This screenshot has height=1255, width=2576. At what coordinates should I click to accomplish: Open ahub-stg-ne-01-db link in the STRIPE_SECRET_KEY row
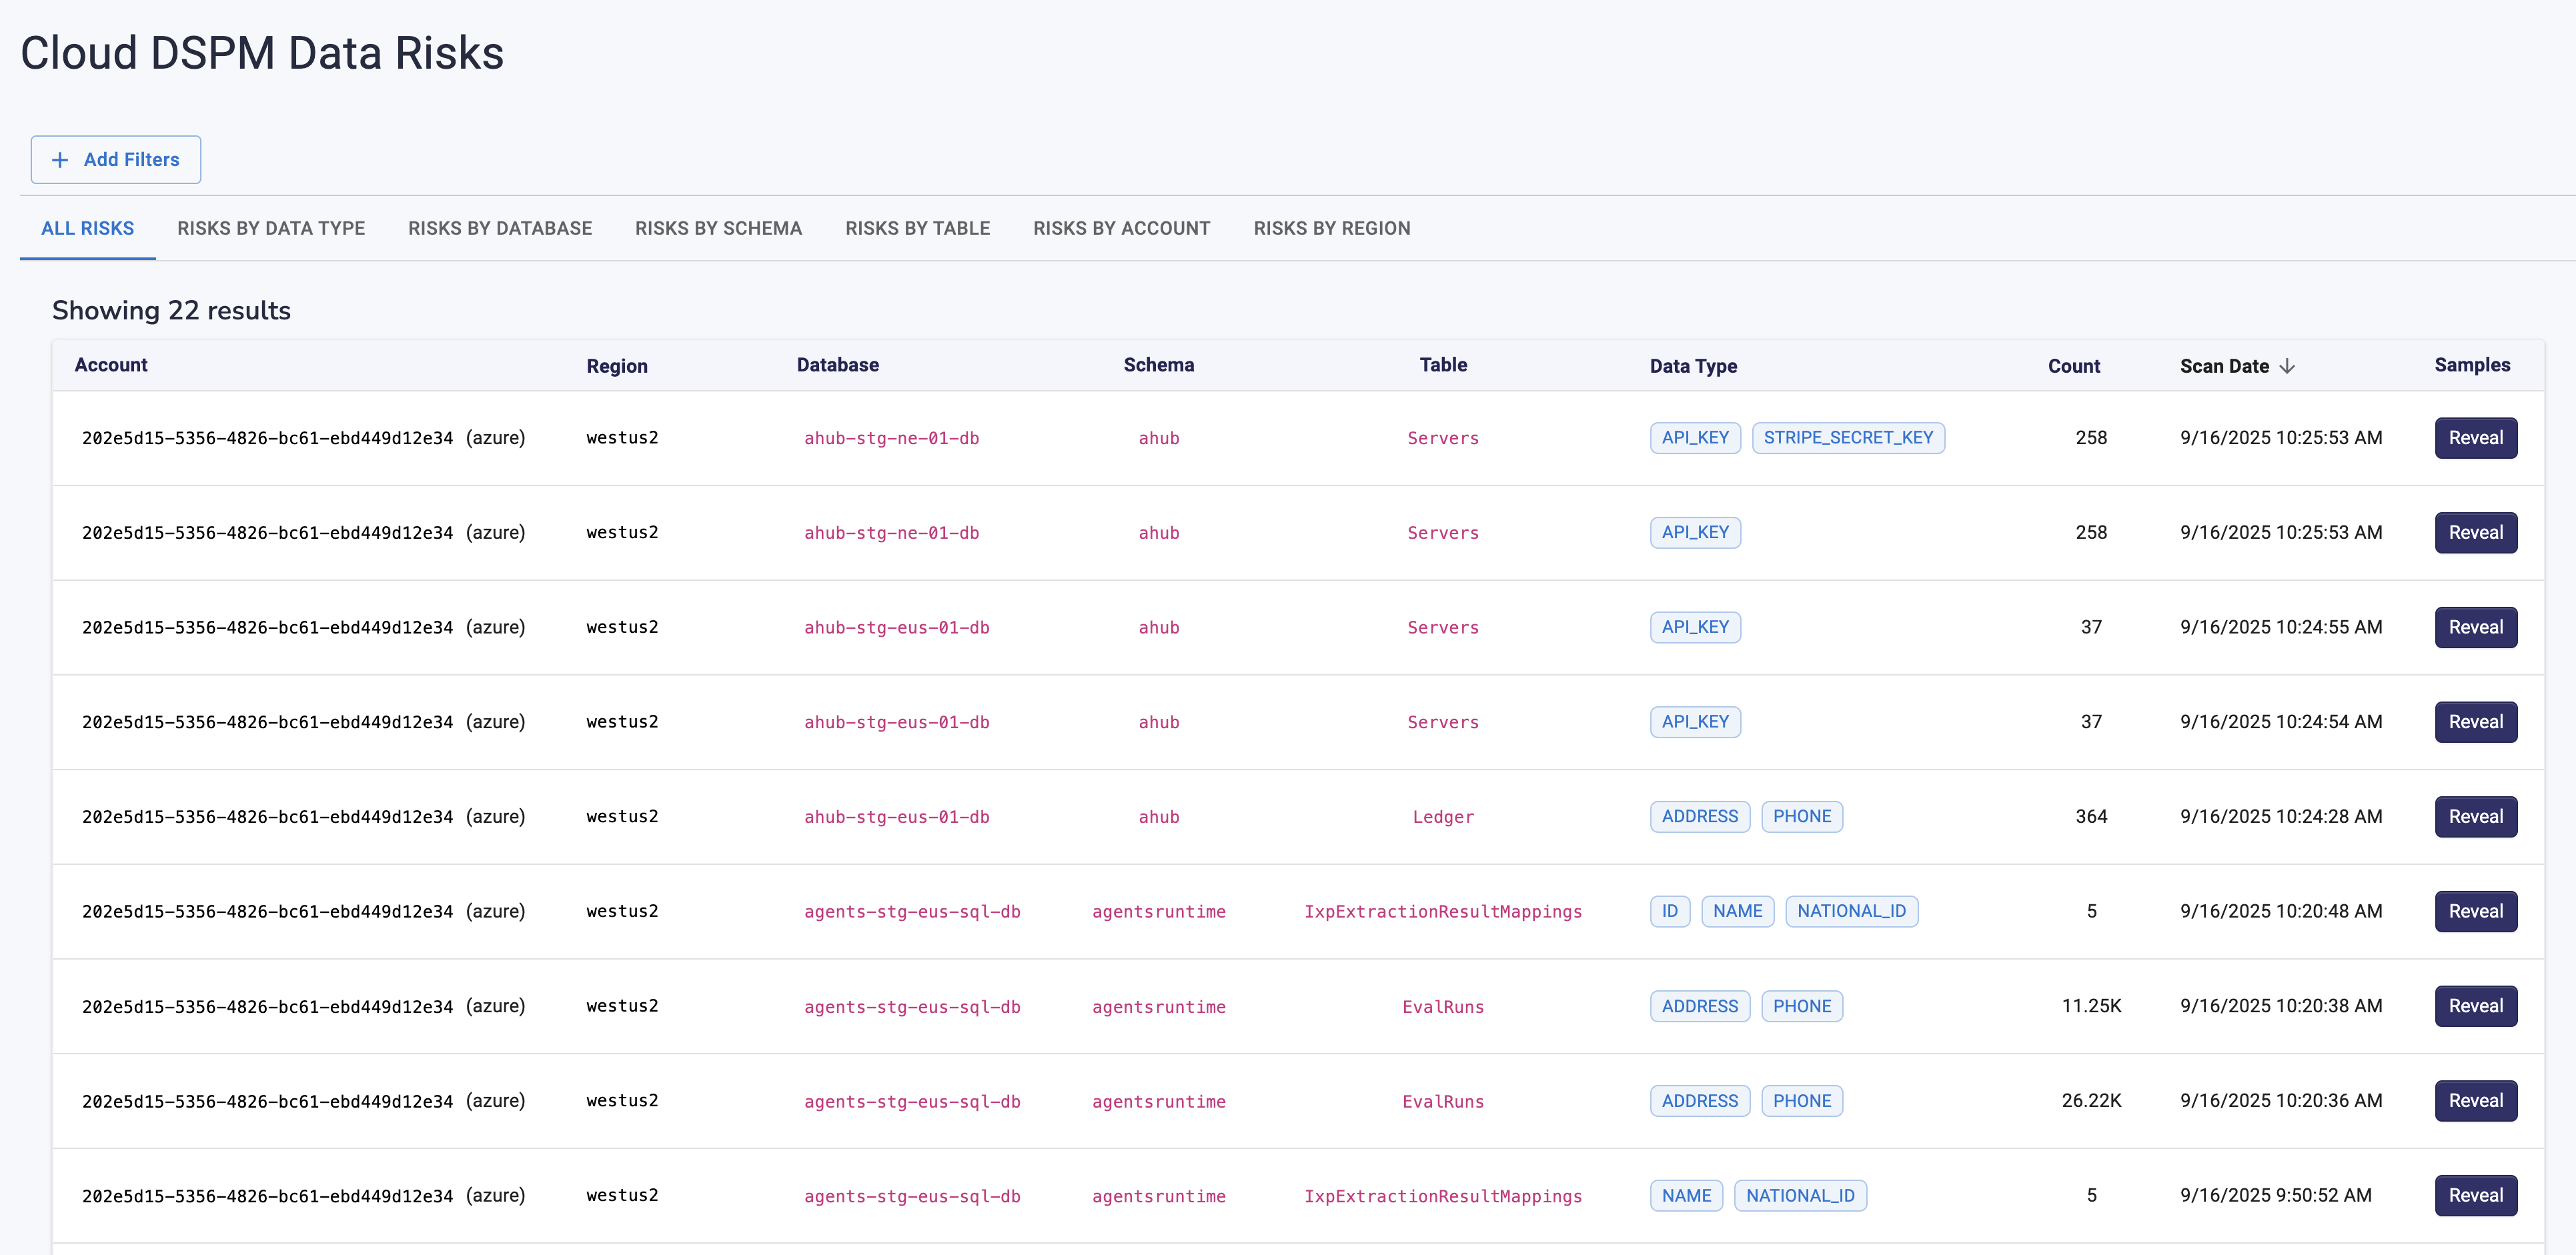pyautogui.click(x=891, y=438)
